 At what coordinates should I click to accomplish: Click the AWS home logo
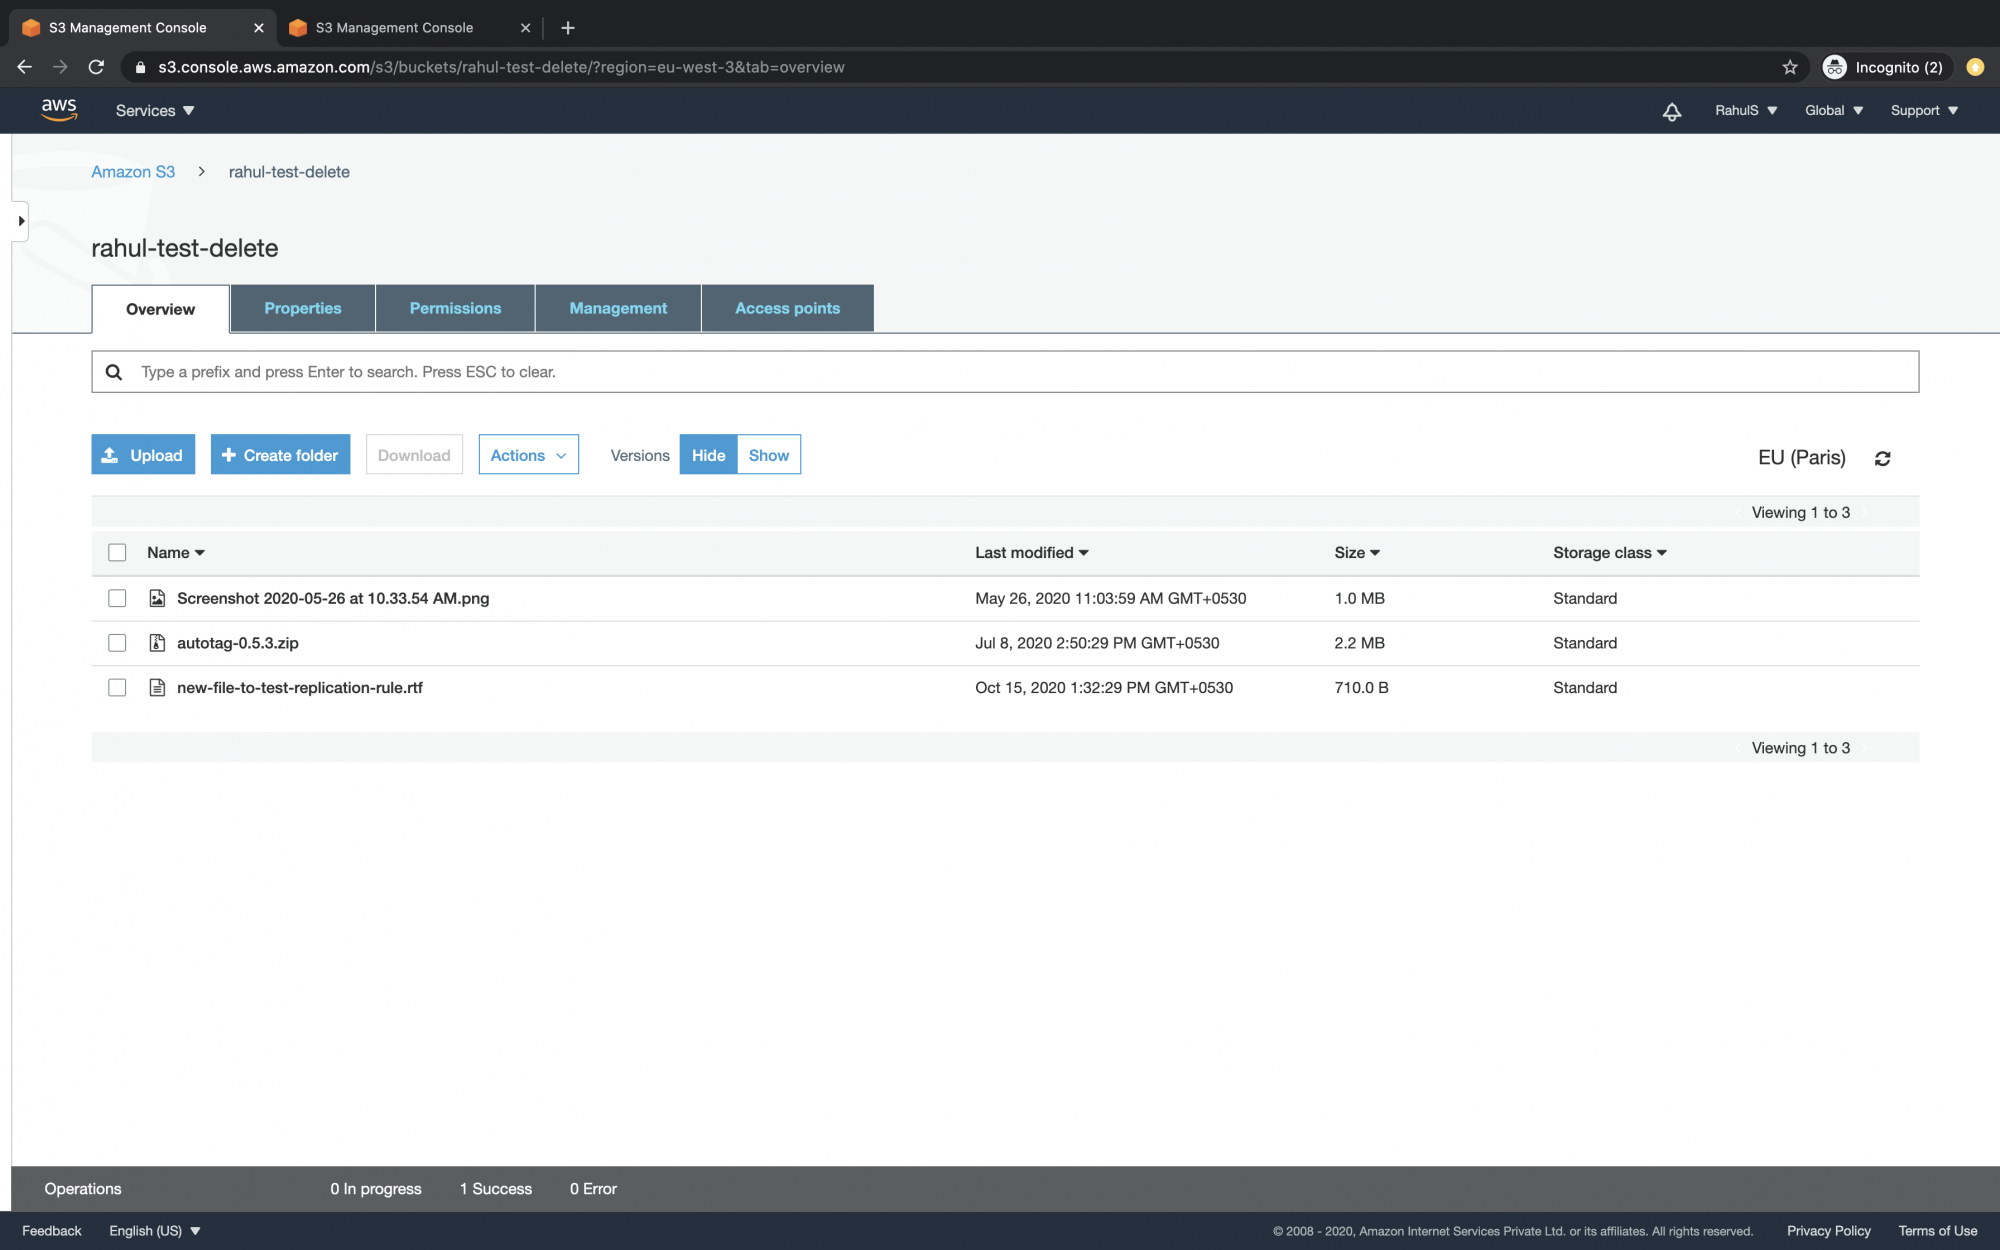[59, 110]
